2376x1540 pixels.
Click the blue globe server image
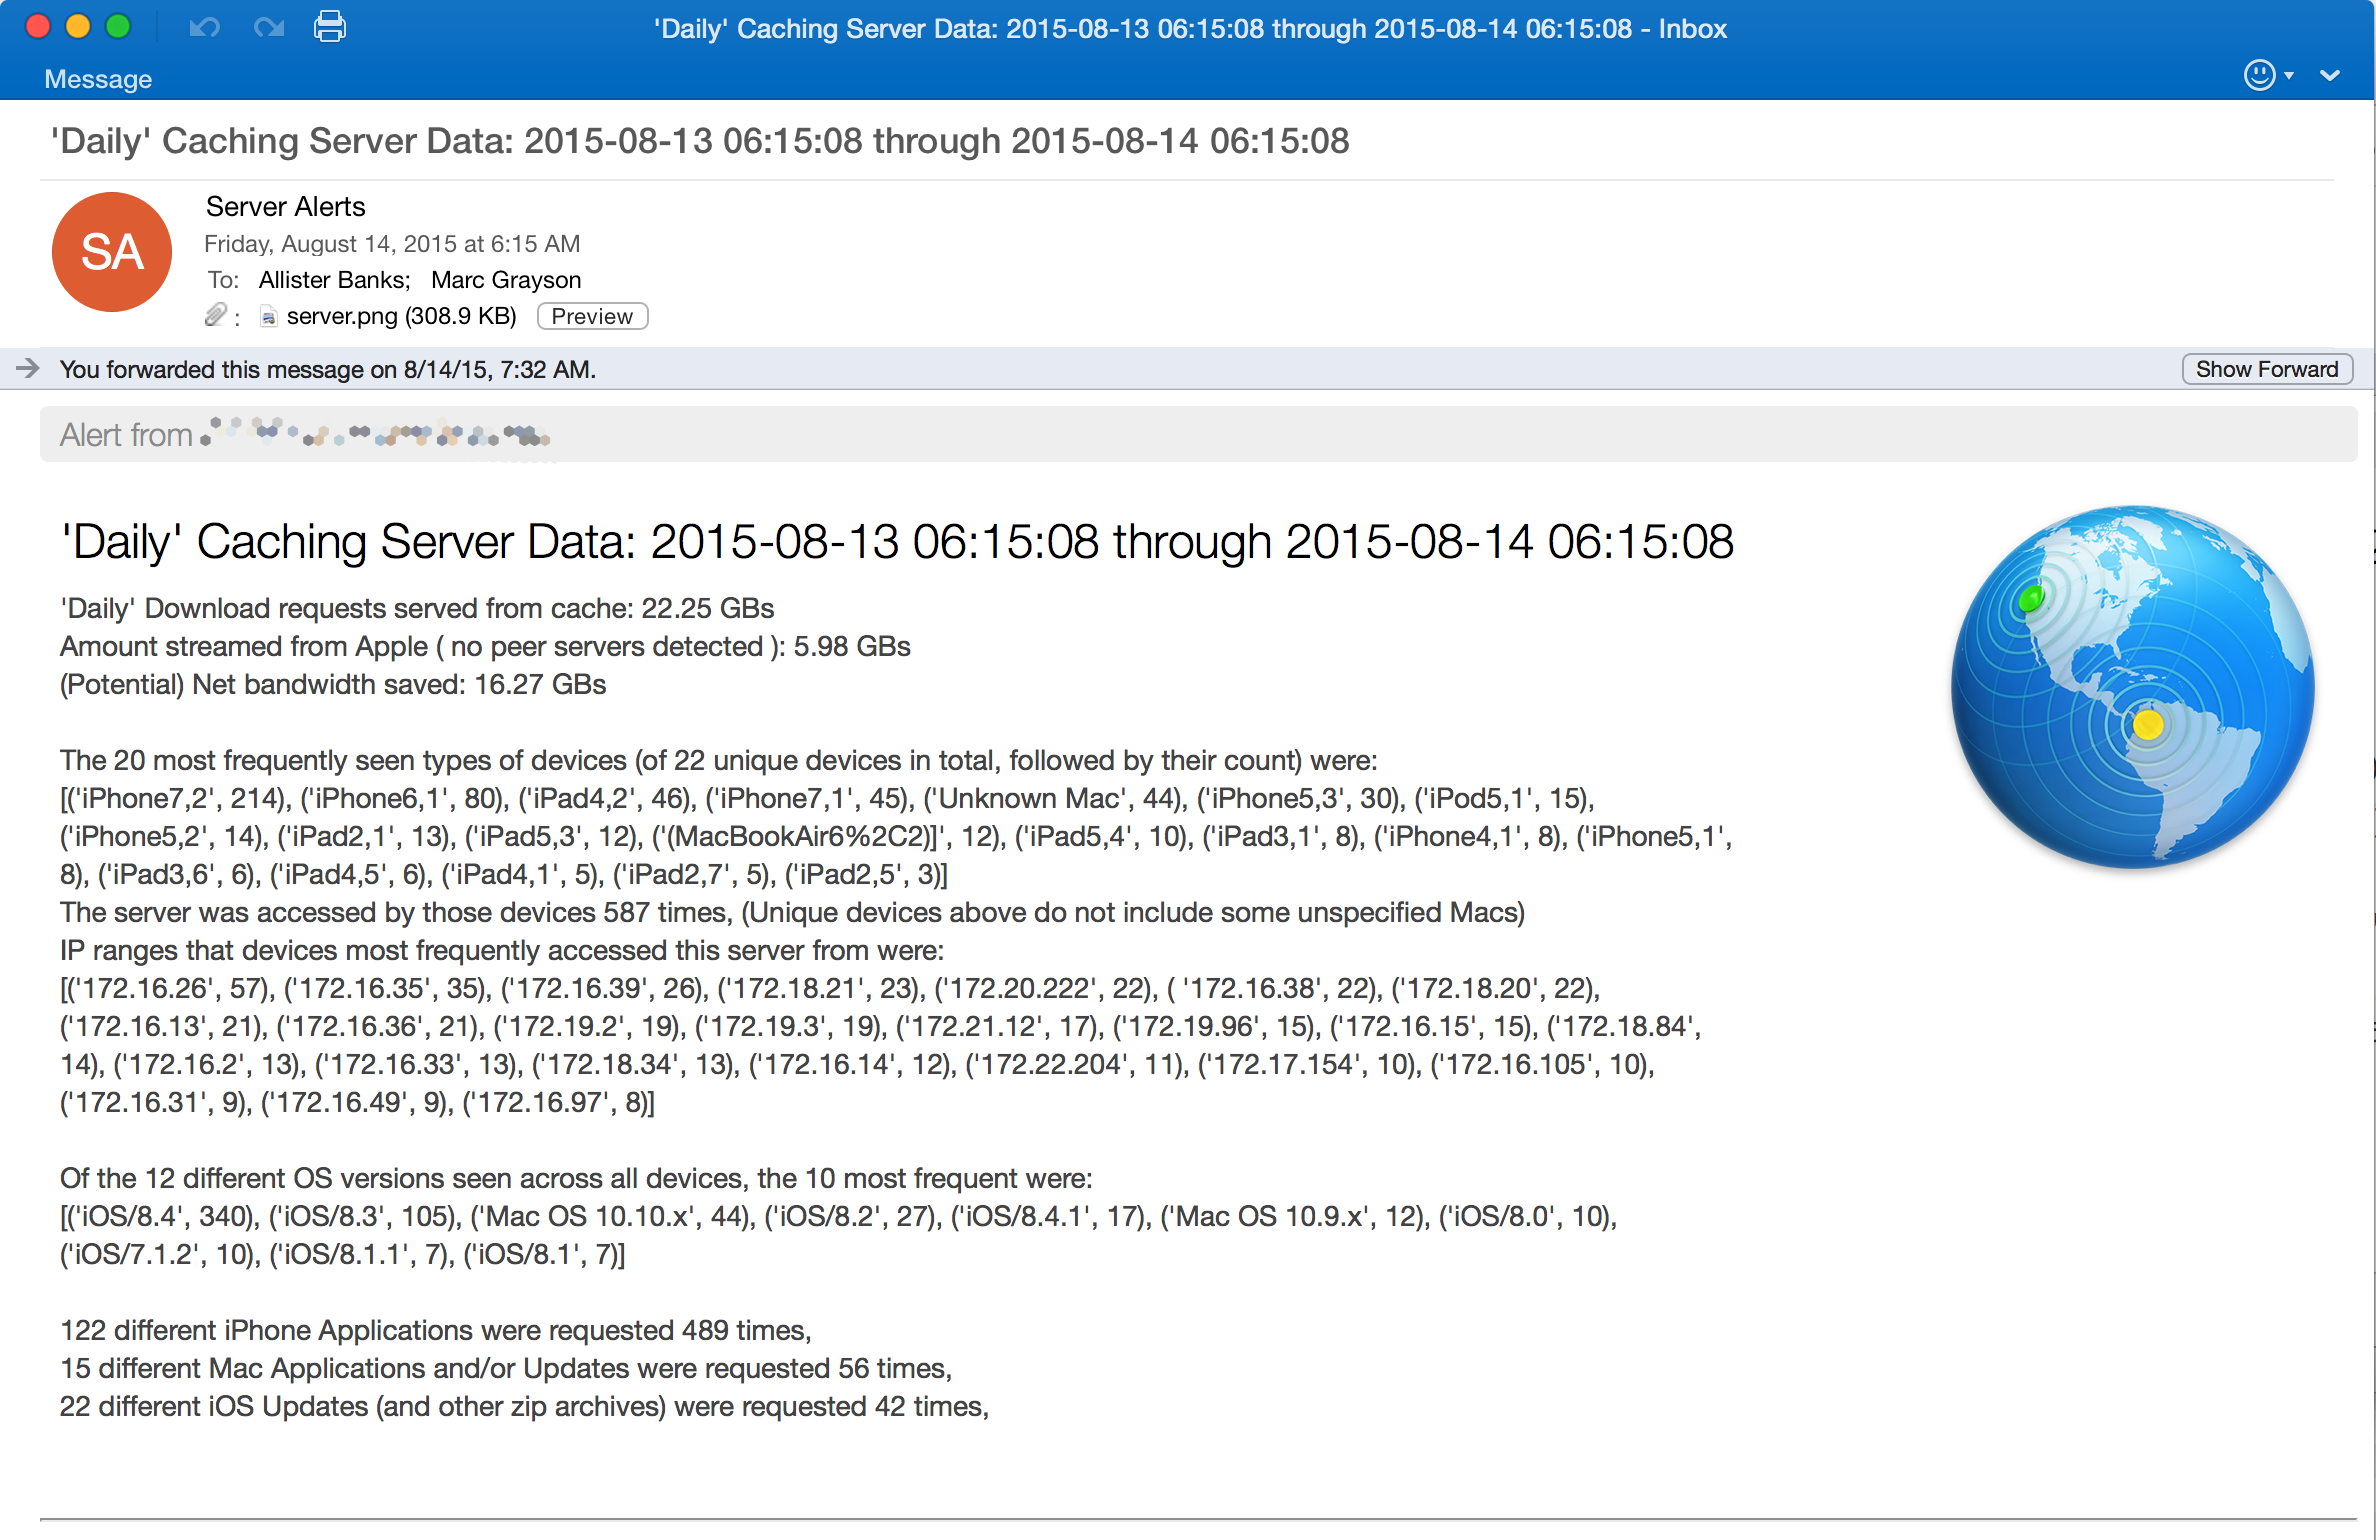click(2132, 687)
